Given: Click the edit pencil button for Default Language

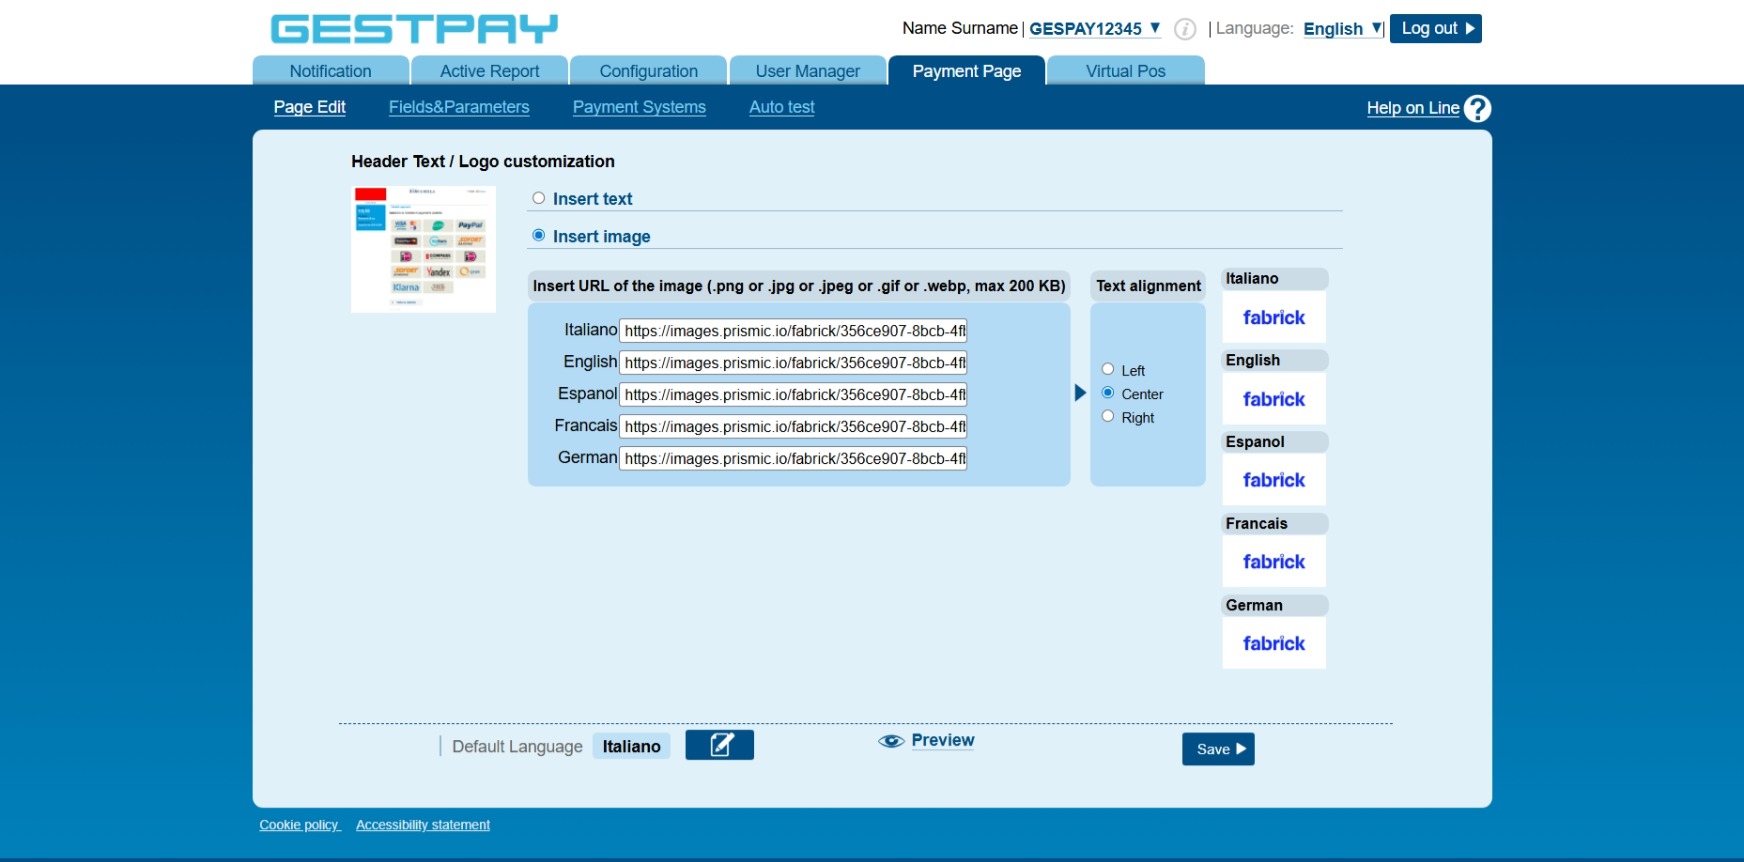Looking at the screenshot, I should click(x=719, y=745).
